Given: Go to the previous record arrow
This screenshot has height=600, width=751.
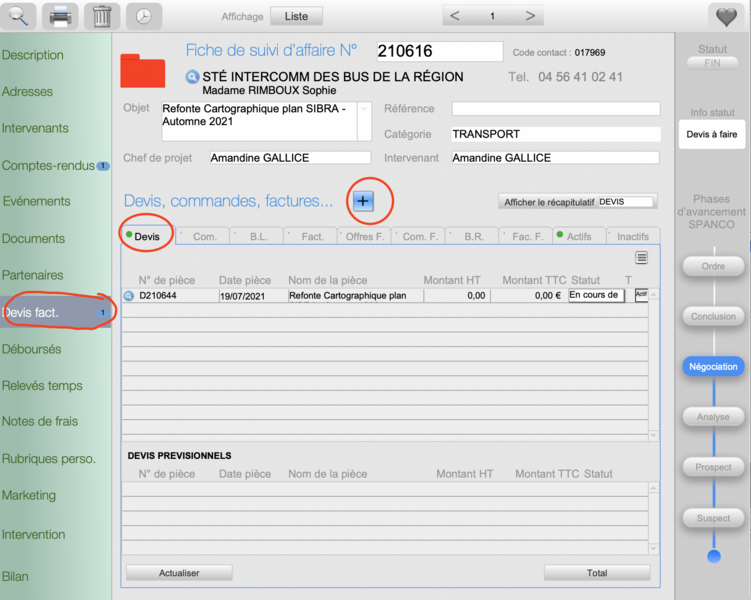Looking at the screenshot, I should [455, 16].
